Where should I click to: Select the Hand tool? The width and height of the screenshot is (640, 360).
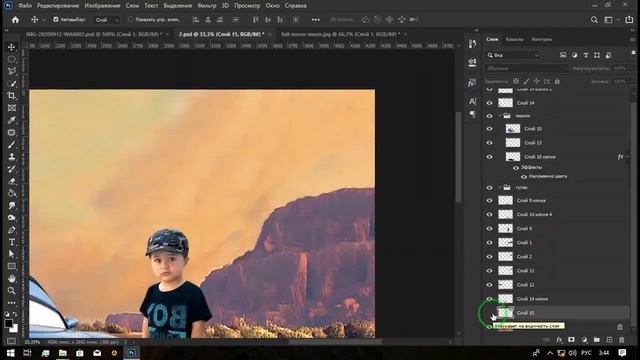[11, 279]
